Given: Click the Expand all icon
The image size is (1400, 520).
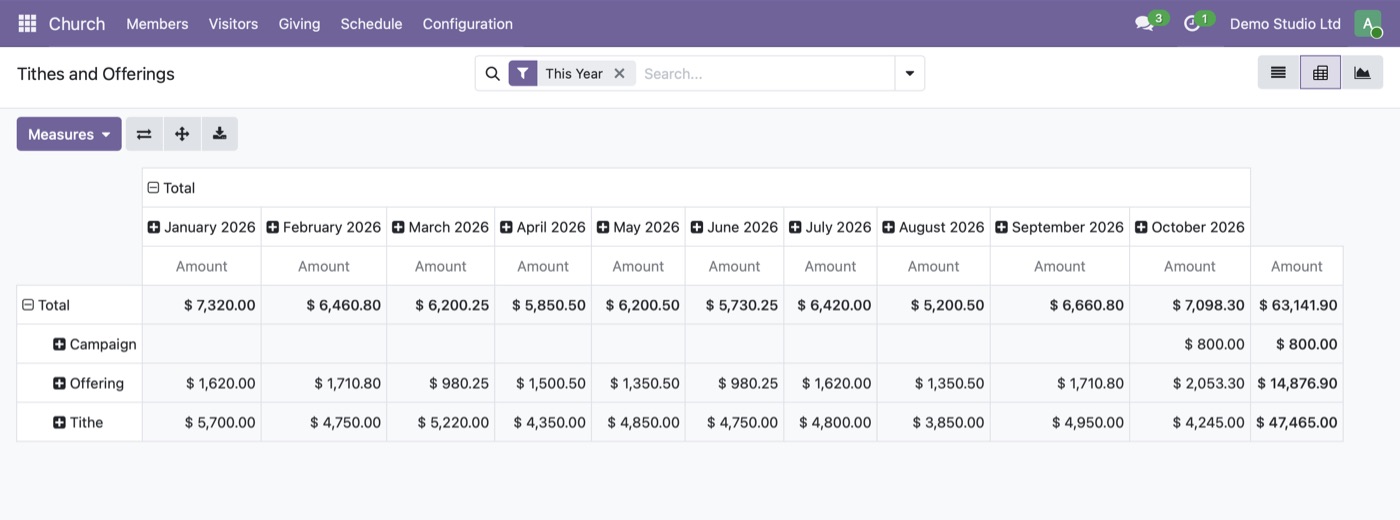Looking at the screenshot, I should pyautogui.click(x=182, y=134).
